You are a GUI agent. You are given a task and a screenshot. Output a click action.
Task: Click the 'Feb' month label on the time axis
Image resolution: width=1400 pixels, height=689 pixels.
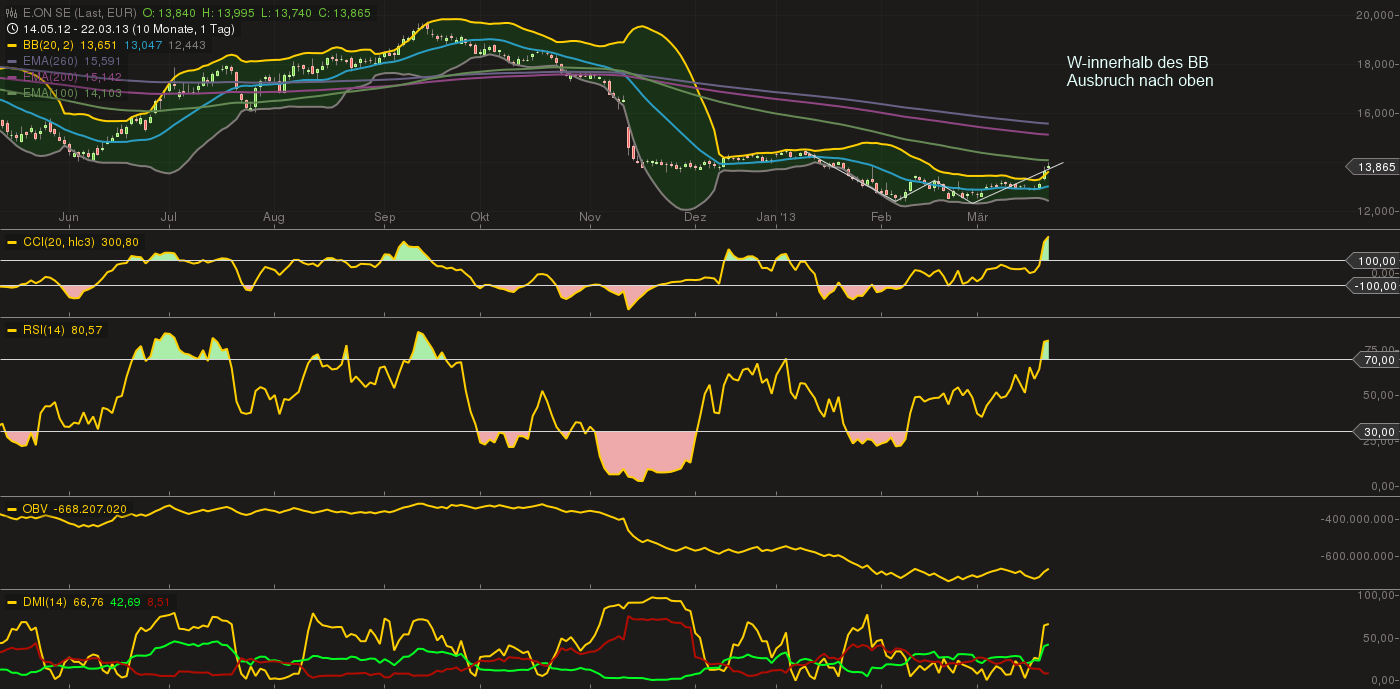coord(881,217)
